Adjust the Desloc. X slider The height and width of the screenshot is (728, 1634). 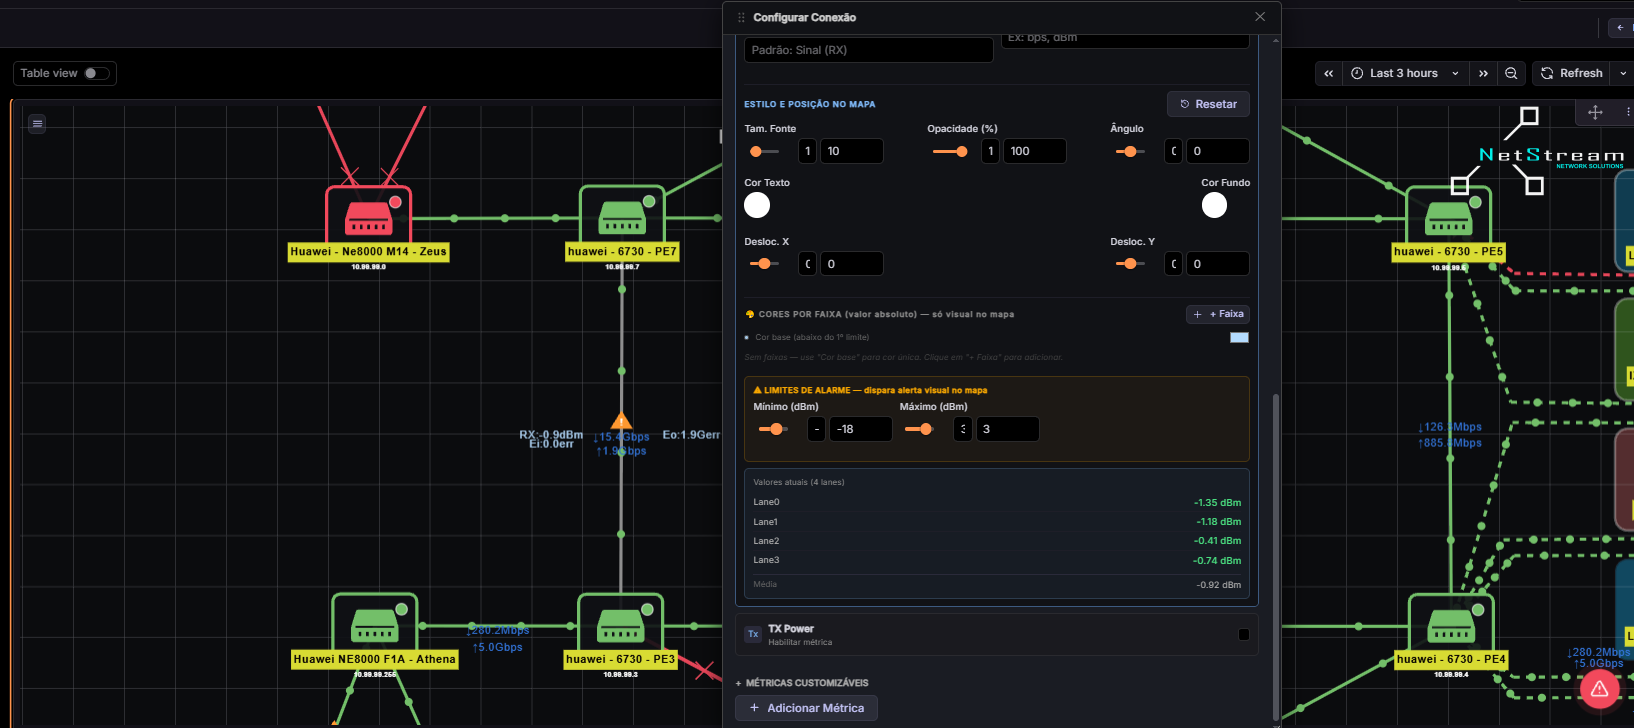point(764,264)
